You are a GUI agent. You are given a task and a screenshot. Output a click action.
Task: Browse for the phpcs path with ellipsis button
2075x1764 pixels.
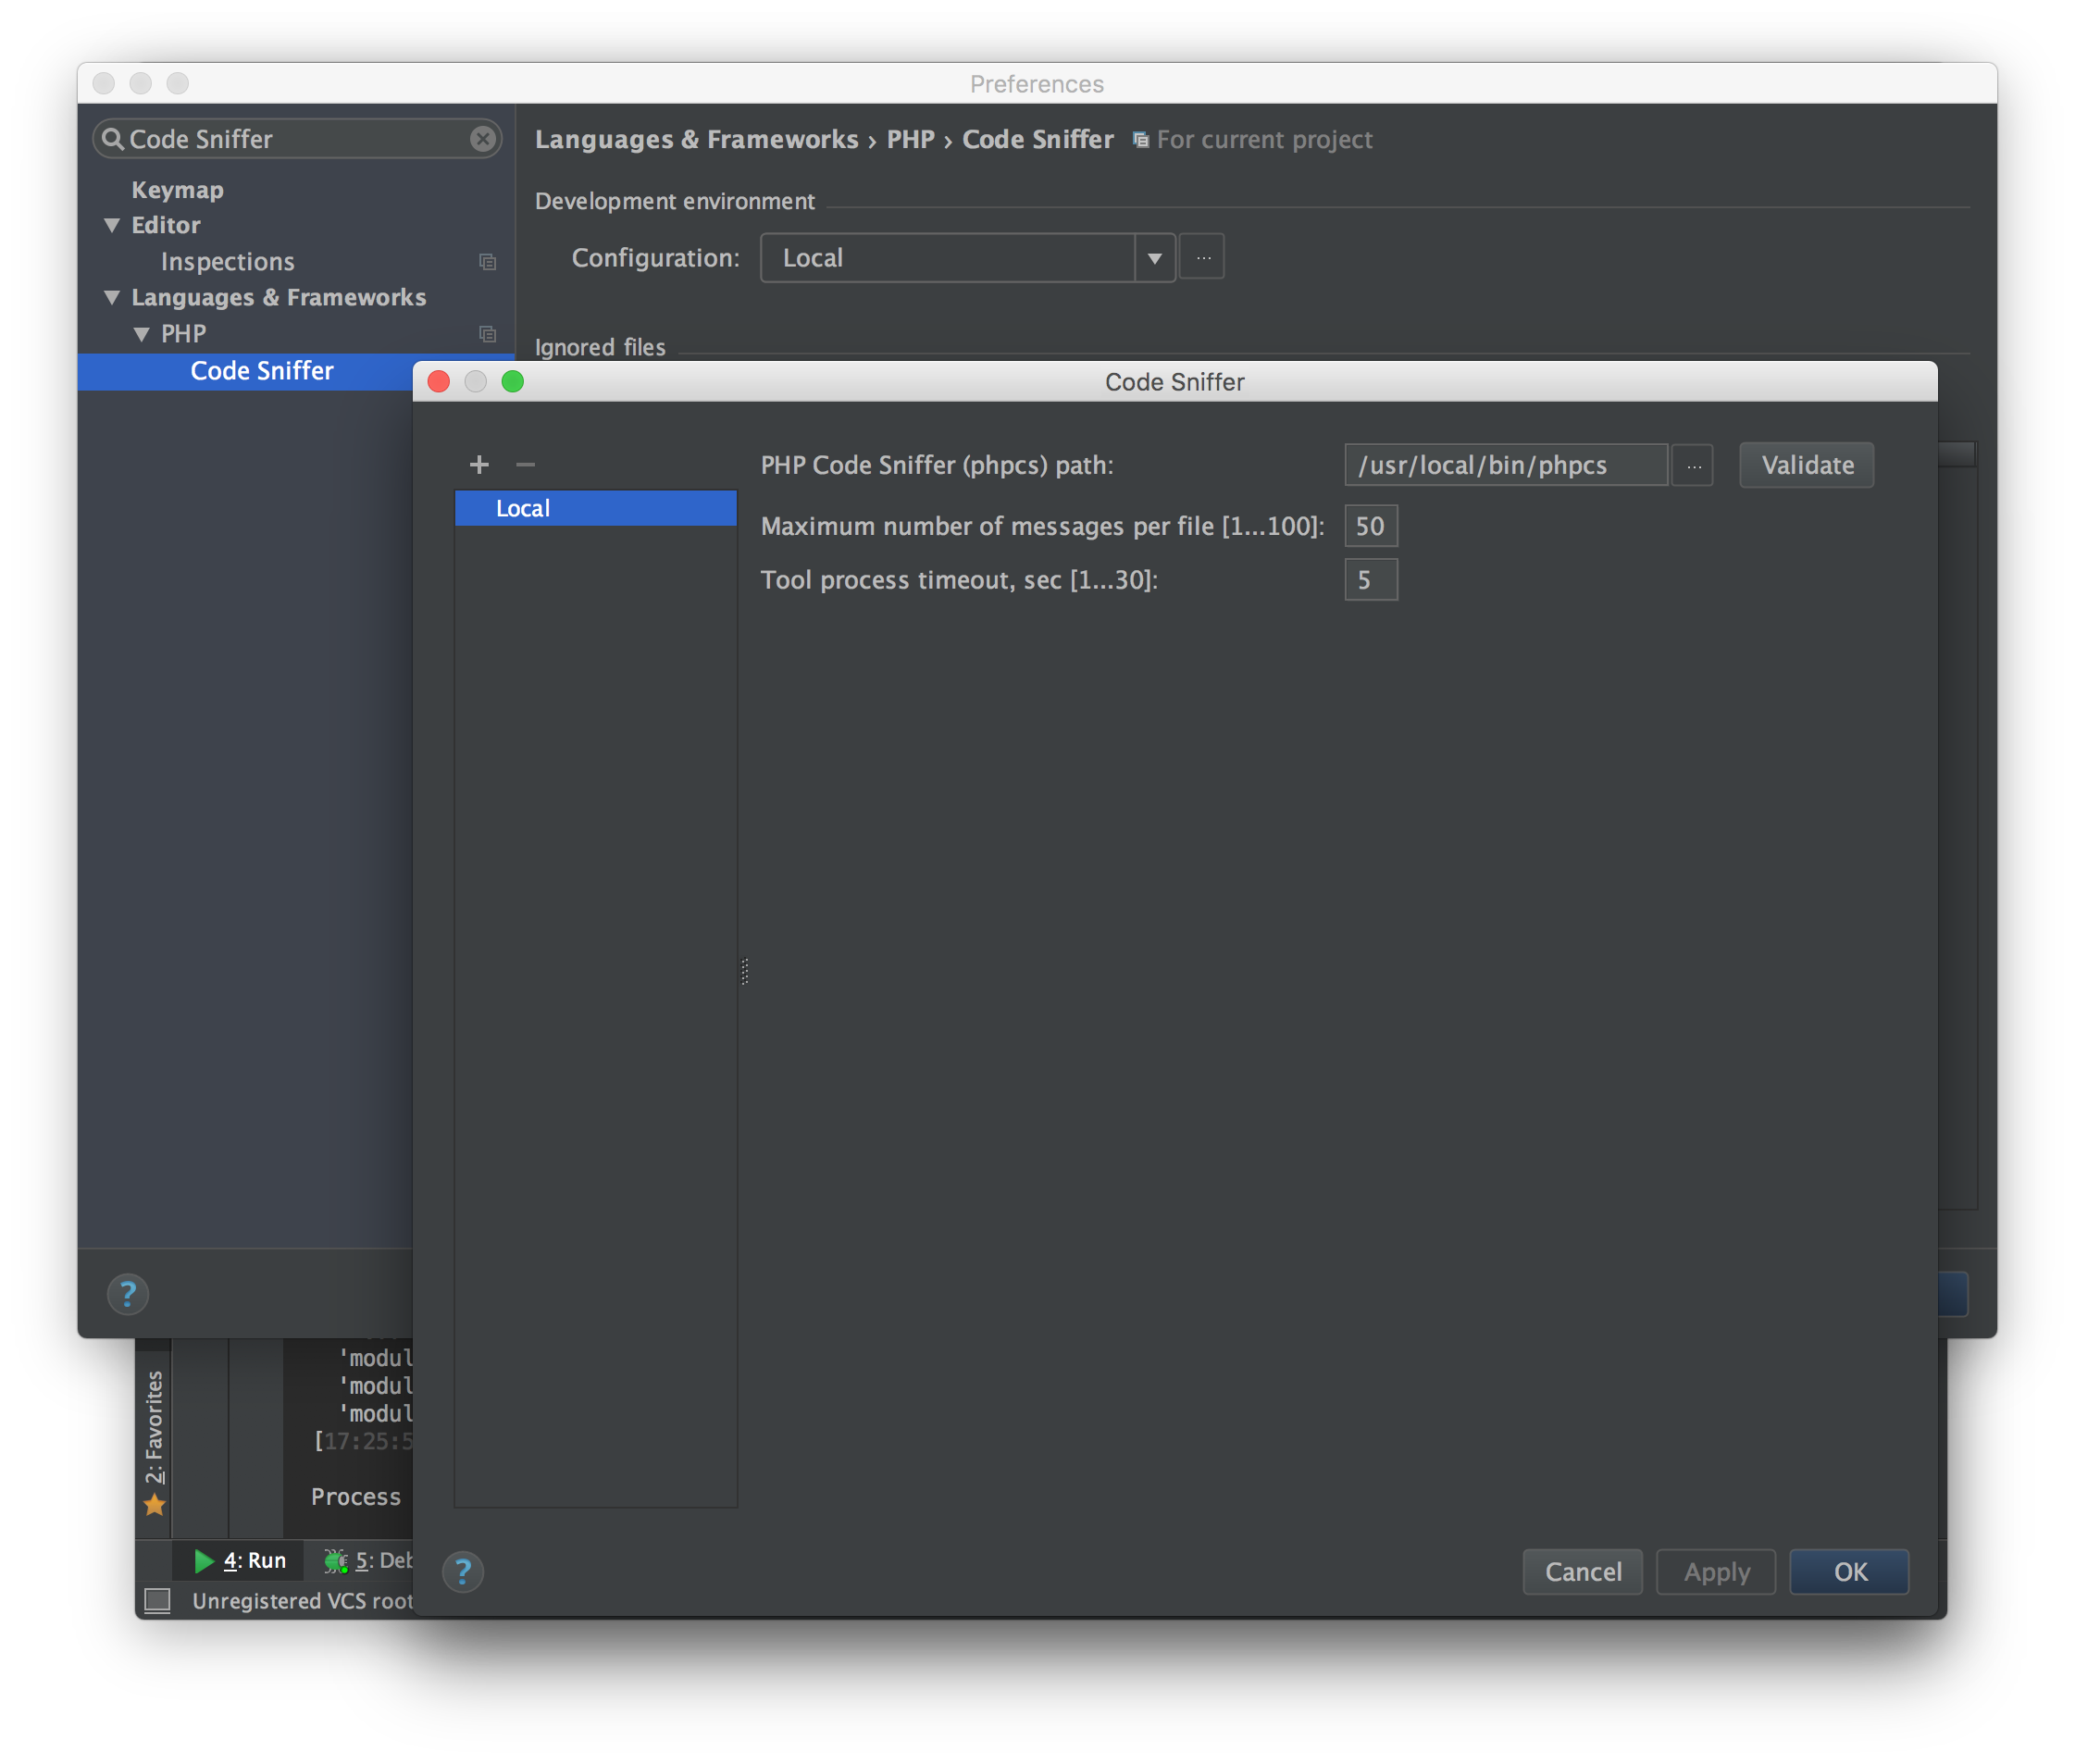coord(1693,465)
